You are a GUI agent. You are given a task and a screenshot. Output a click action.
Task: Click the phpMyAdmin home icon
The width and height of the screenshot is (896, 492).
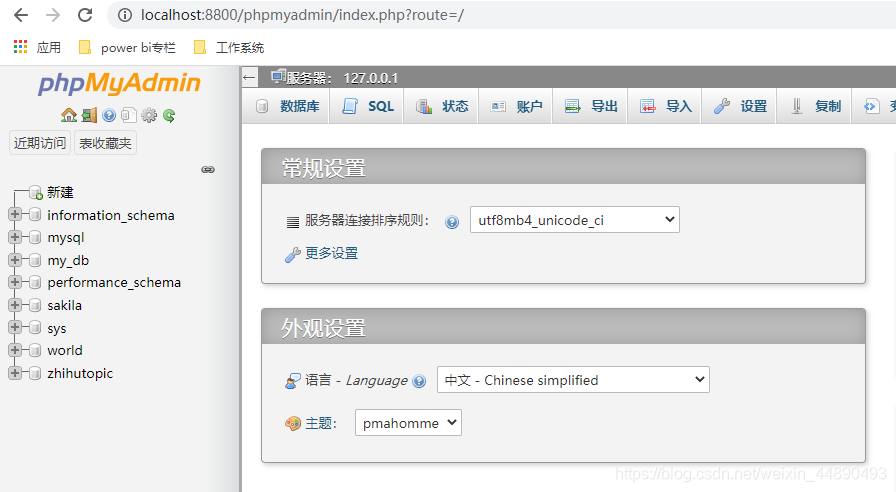pyautogui.click(x=69, y=115)
